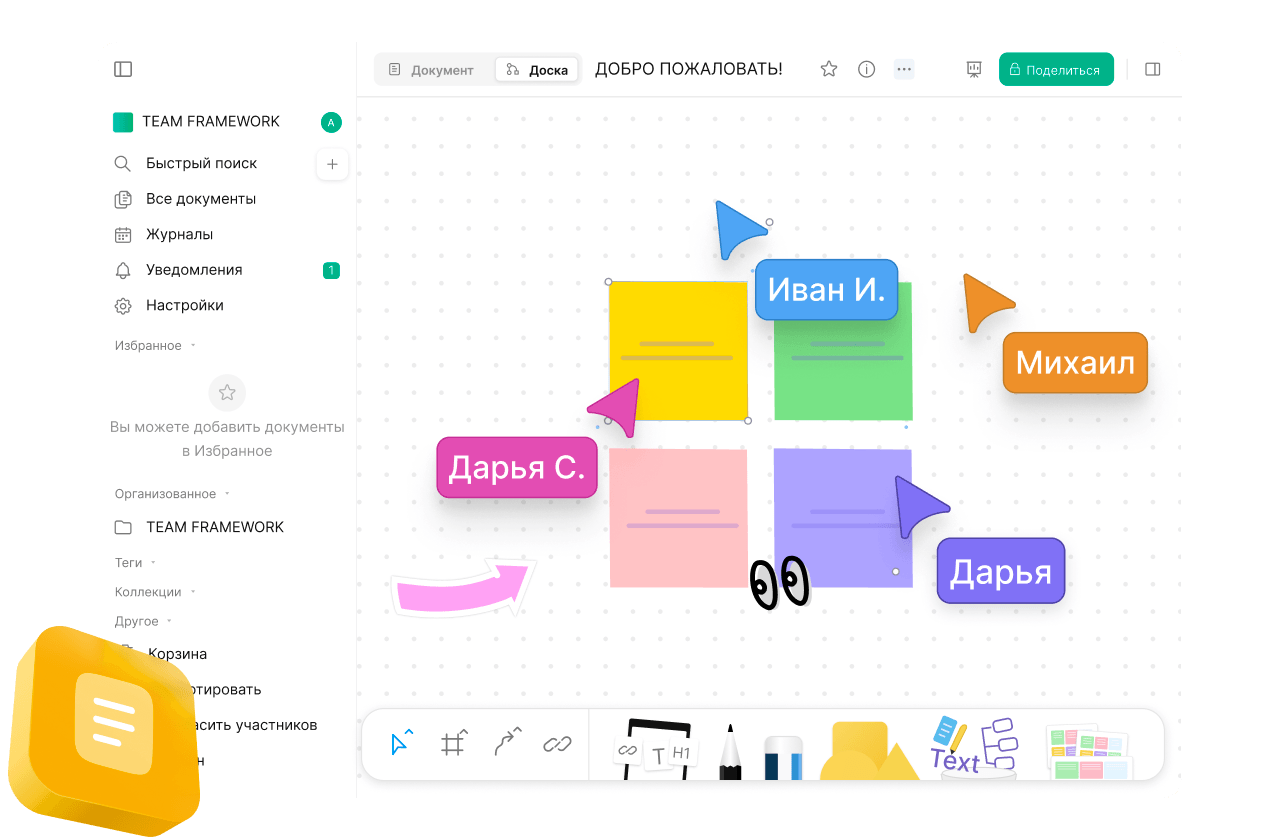Select the eraser tool
The width and height of the screenshot is (1280, 840).
[x=783, y=758]
